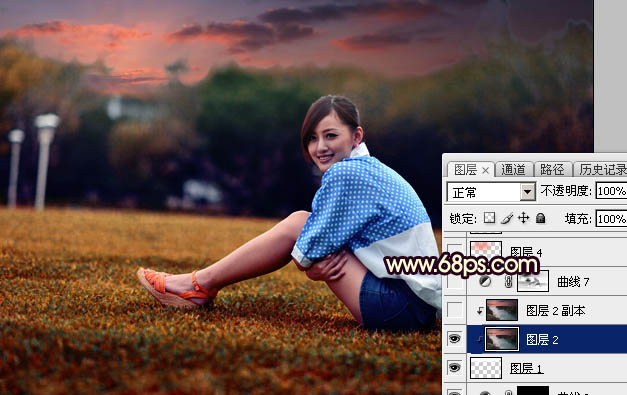
Task: Click the 图层 2 副本 clipping arrow icon
Action: tap(479, 311)
